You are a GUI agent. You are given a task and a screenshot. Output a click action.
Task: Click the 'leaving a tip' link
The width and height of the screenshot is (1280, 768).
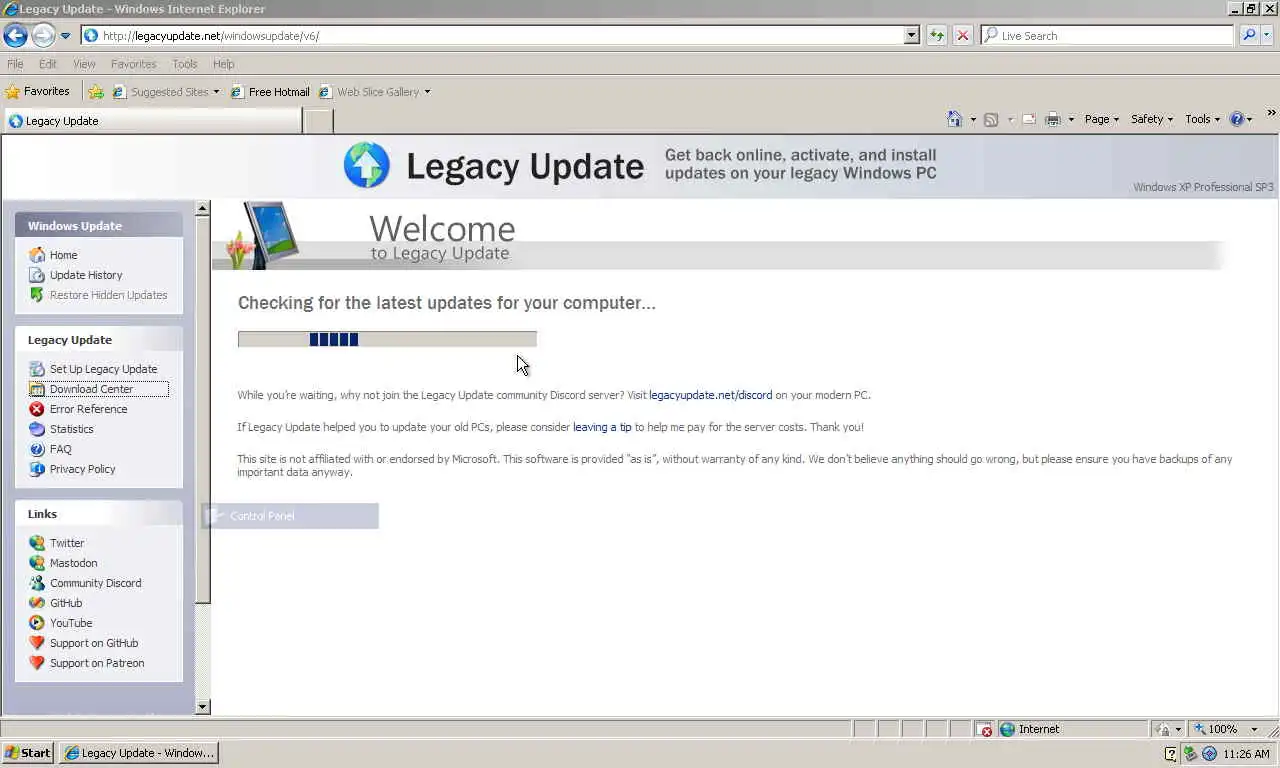click(x=602, y=427)
